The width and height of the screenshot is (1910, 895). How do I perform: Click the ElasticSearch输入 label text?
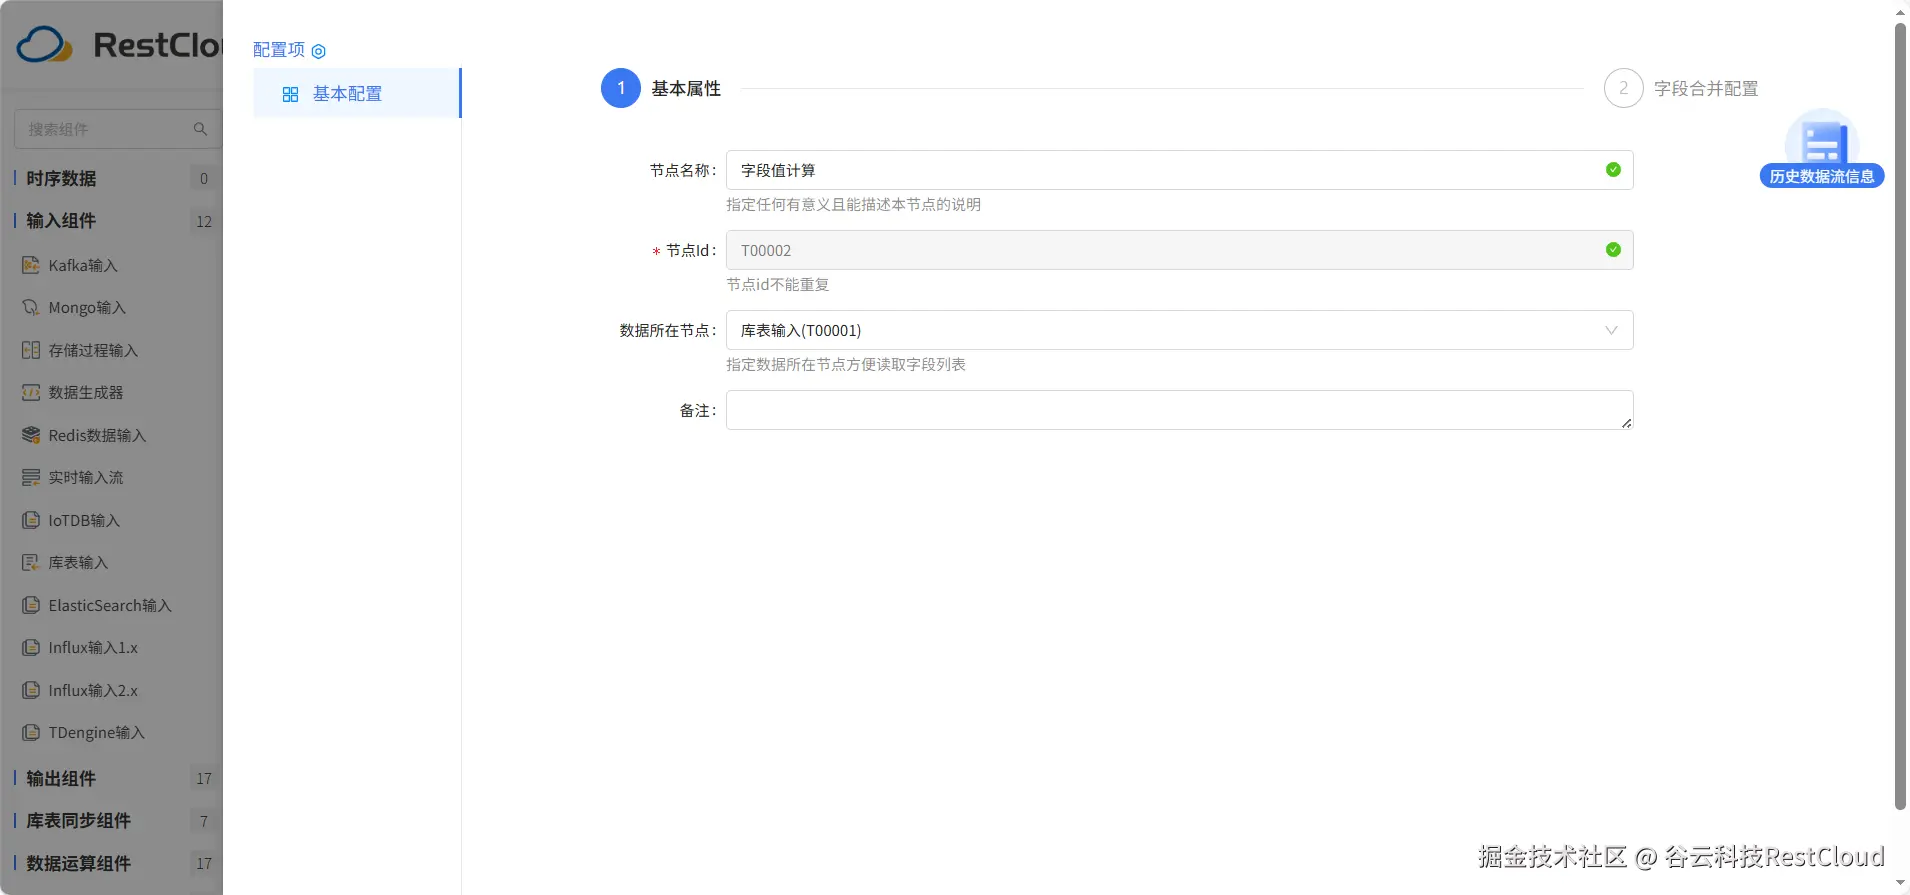click(x=110, y=605)
